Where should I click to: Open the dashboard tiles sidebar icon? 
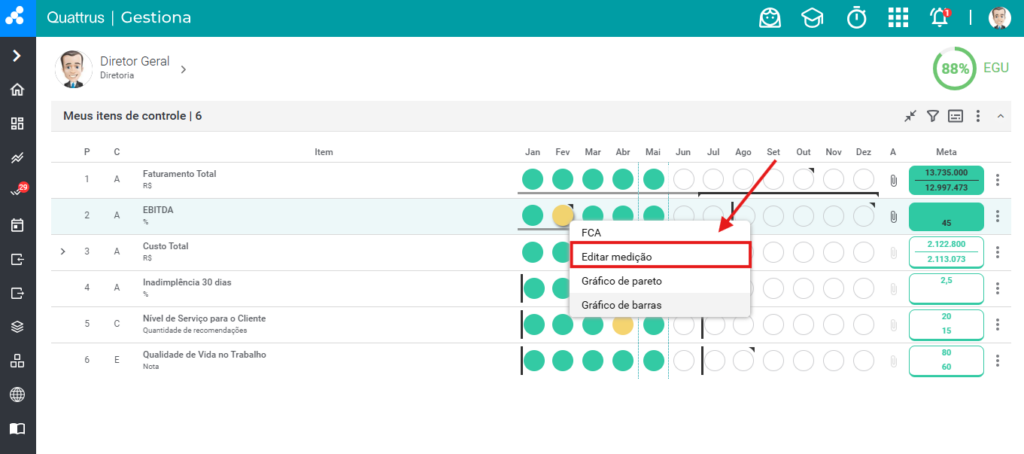tap(18, 123)
